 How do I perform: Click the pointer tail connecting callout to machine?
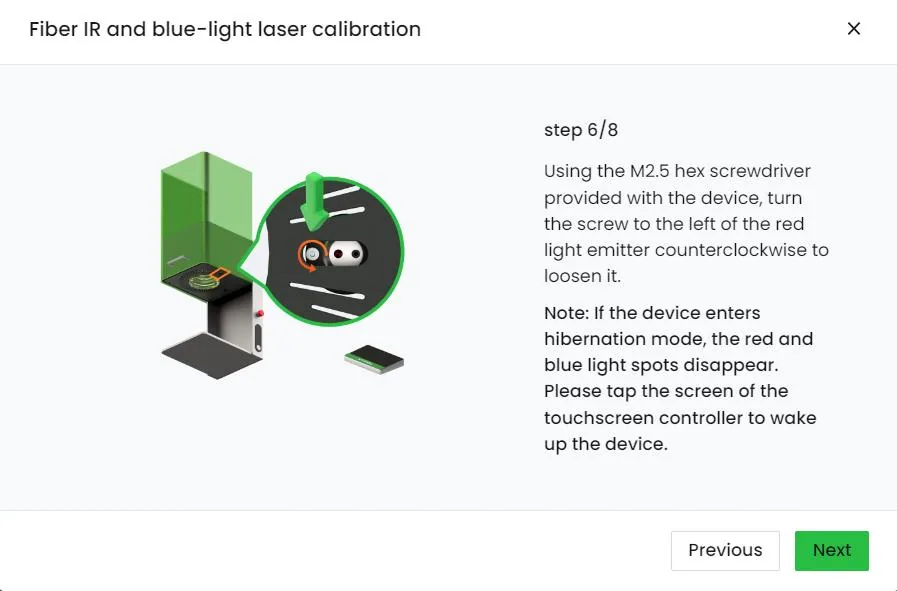252,262
